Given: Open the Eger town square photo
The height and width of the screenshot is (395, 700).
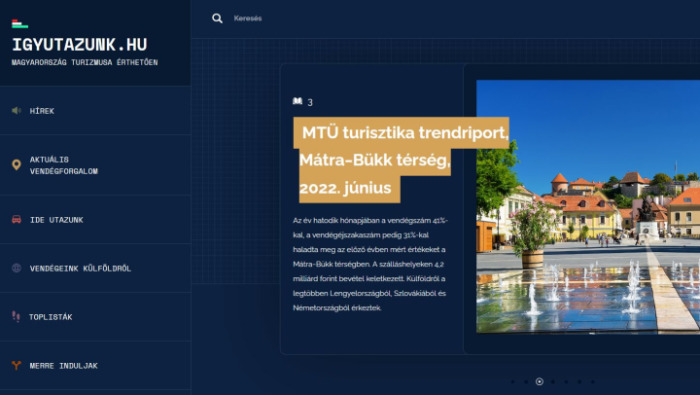Looking at the screenshot, I should click(588, 206).
